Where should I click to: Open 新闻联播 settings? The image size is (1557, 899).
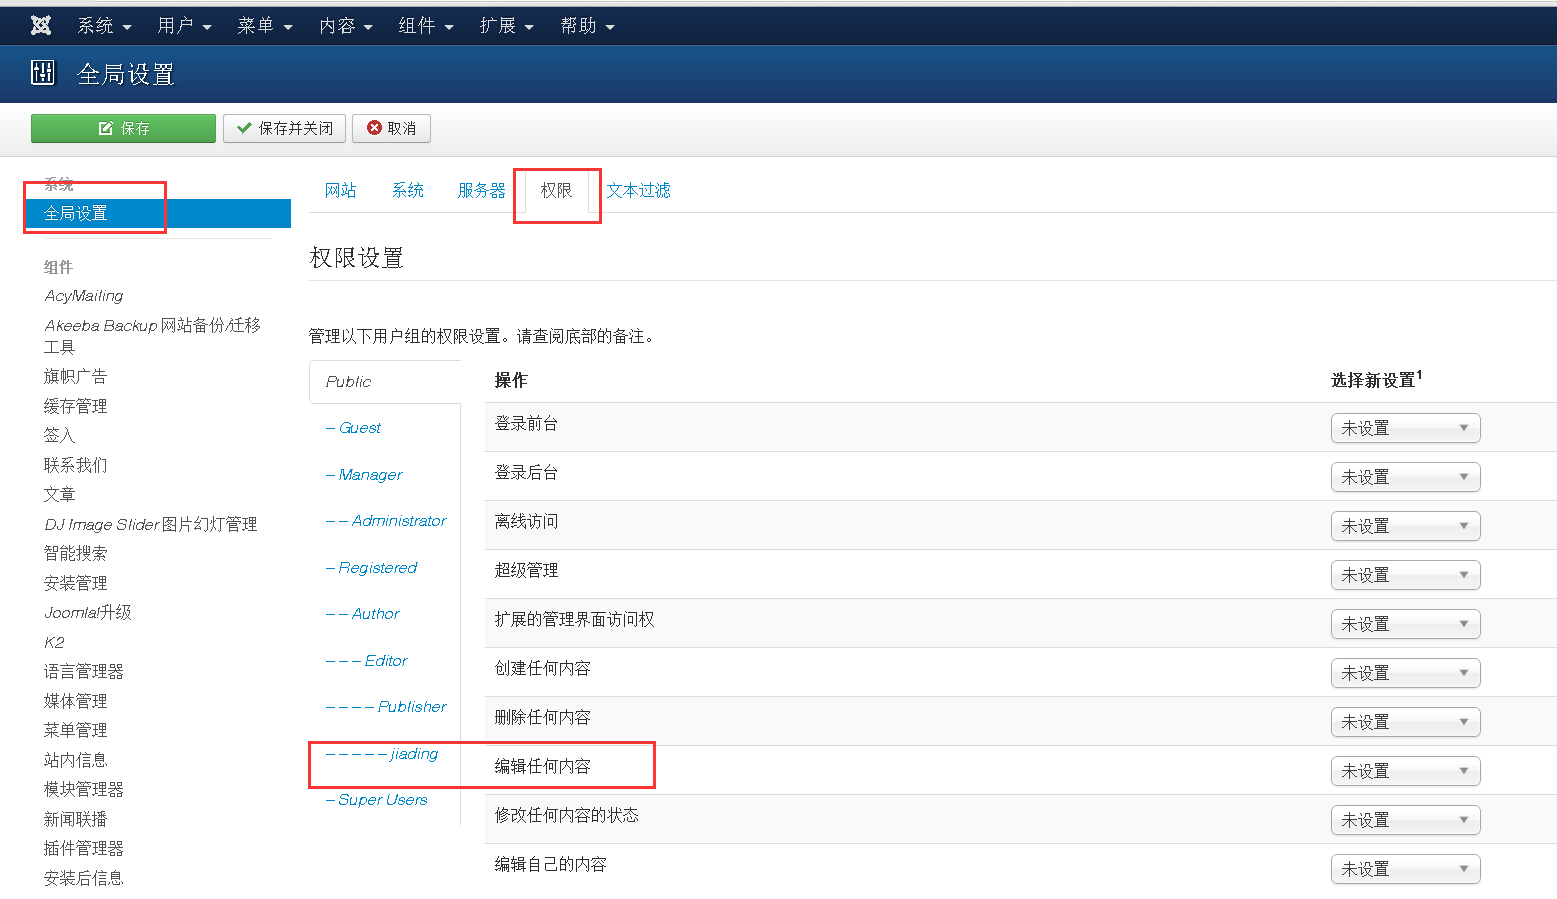pyautogui.click(x=75, y=819)
